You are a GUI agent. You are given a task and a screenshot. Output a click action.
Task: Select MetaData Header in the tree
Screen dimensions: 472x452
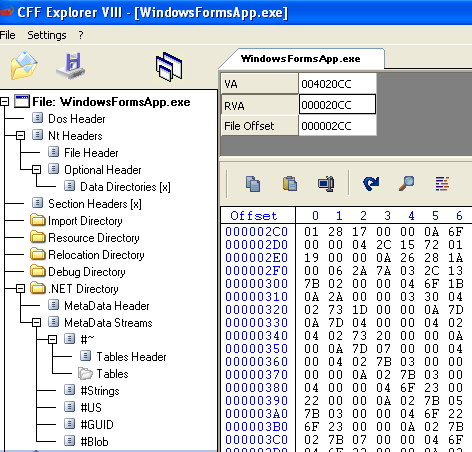[107, 306]
